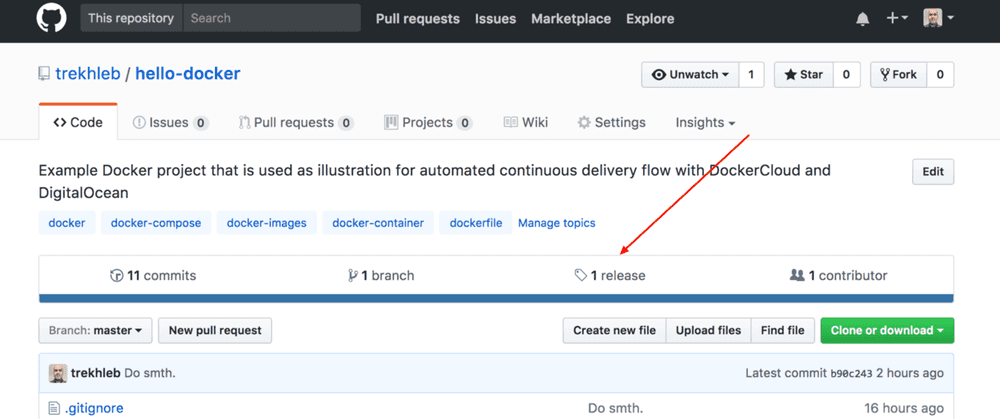
Task: Fork the hello-docker repository
Action: coord(899,75)
